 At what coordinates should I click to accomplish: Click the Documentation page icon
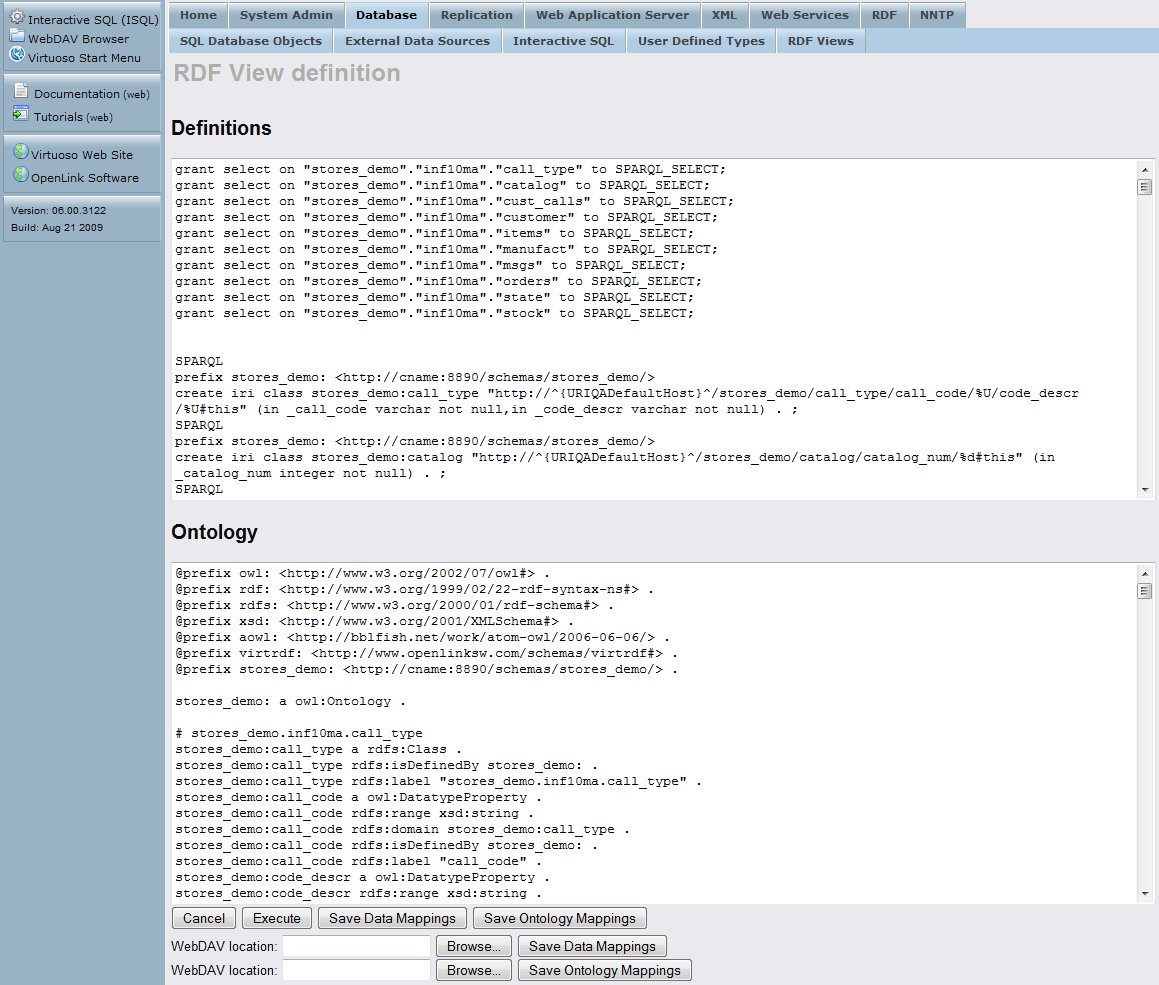[x=21, y=91]
